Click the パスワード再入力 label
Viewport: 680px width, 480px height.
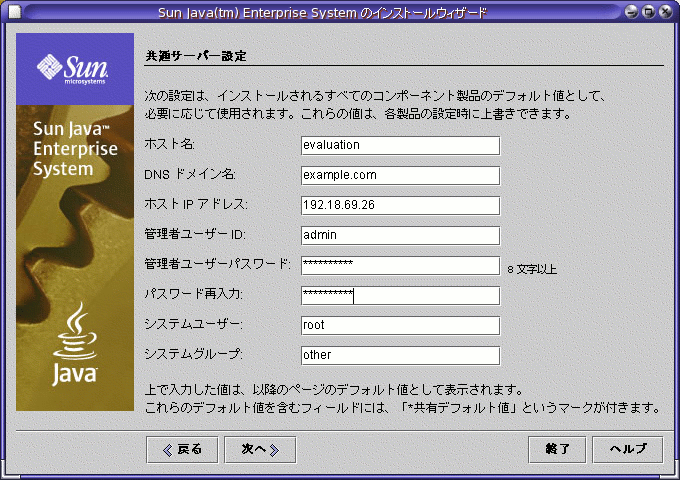tap(193, 294)
